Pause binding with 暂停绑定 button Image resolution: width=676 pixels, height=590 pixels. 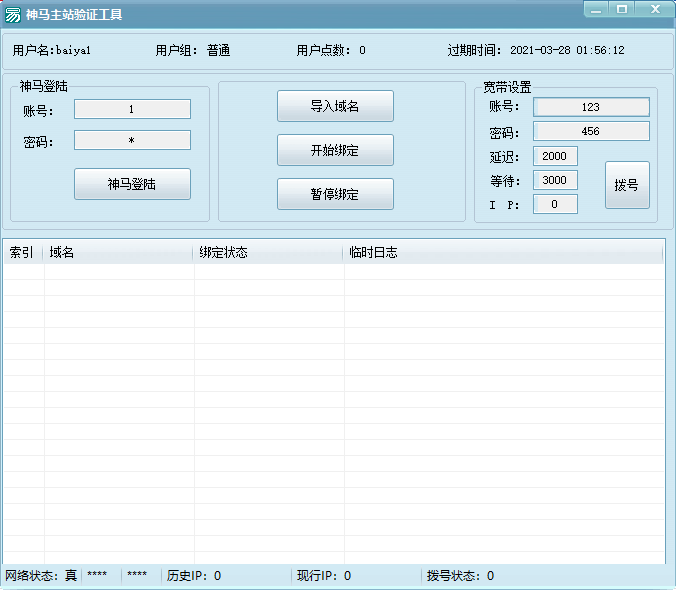click(335, 194)
